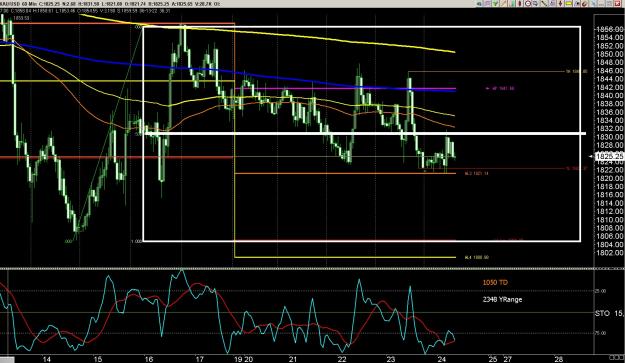The image size is (625, 363).
Task: Click the 1830.00 price axis label
Action: (609, 137)
